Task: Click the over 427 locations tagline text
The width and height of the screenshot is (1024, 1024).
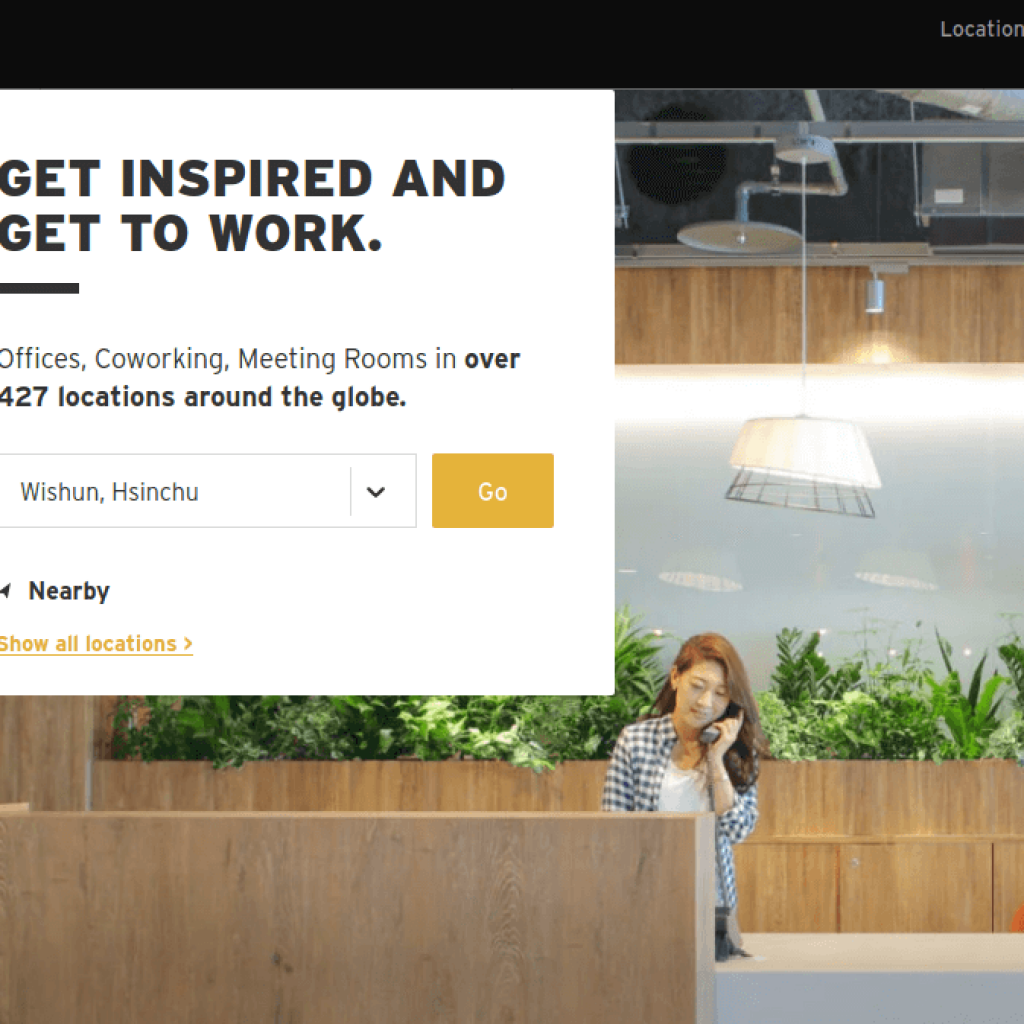Action: pyautogui.click(x=202, y=396)
